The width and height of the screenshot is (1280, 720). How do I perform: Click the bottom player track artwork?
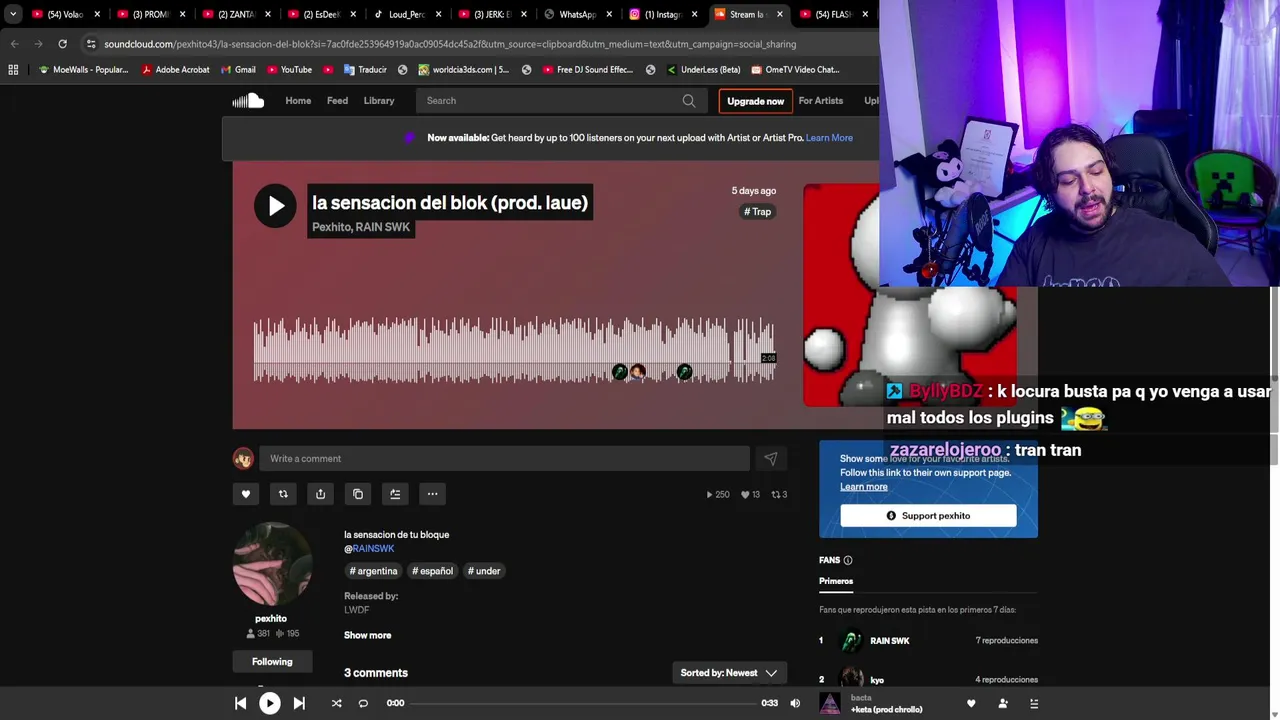point(830,704)
